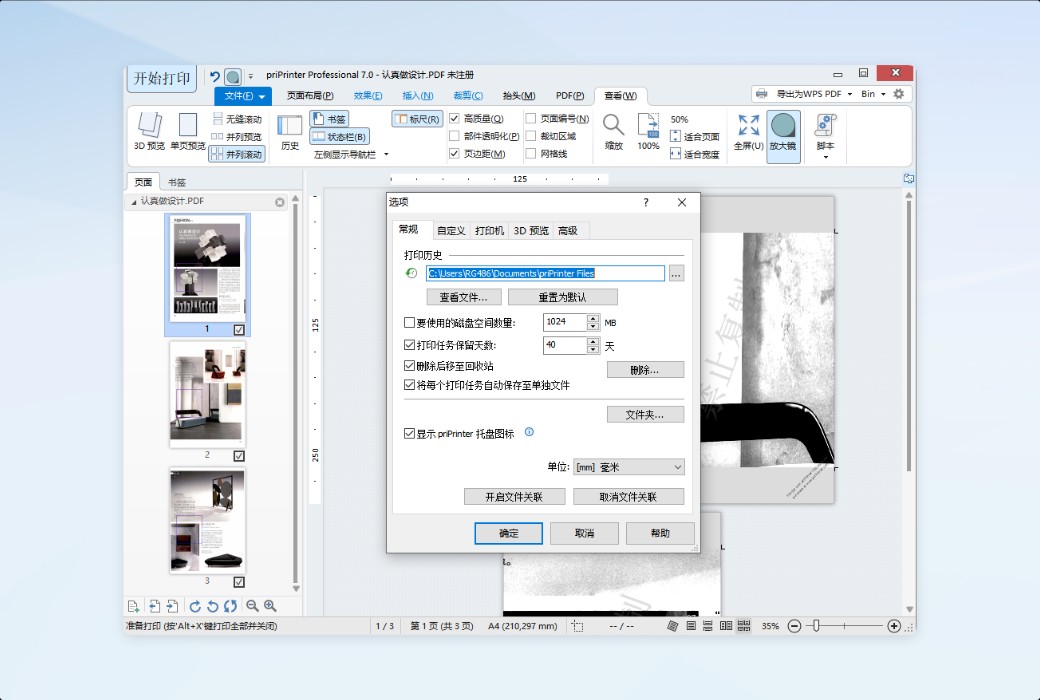The image size is (1040, 700).
Task: Set zoom with the 100% icon
Action: pos(648,131)
